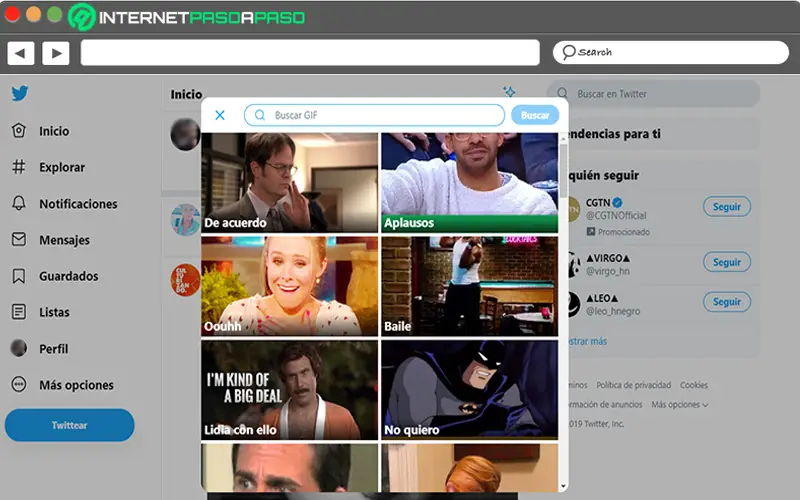Click the scroll down arrow in the GIF list
This screenshot has height=500, width=800.
tap(563, 486)
